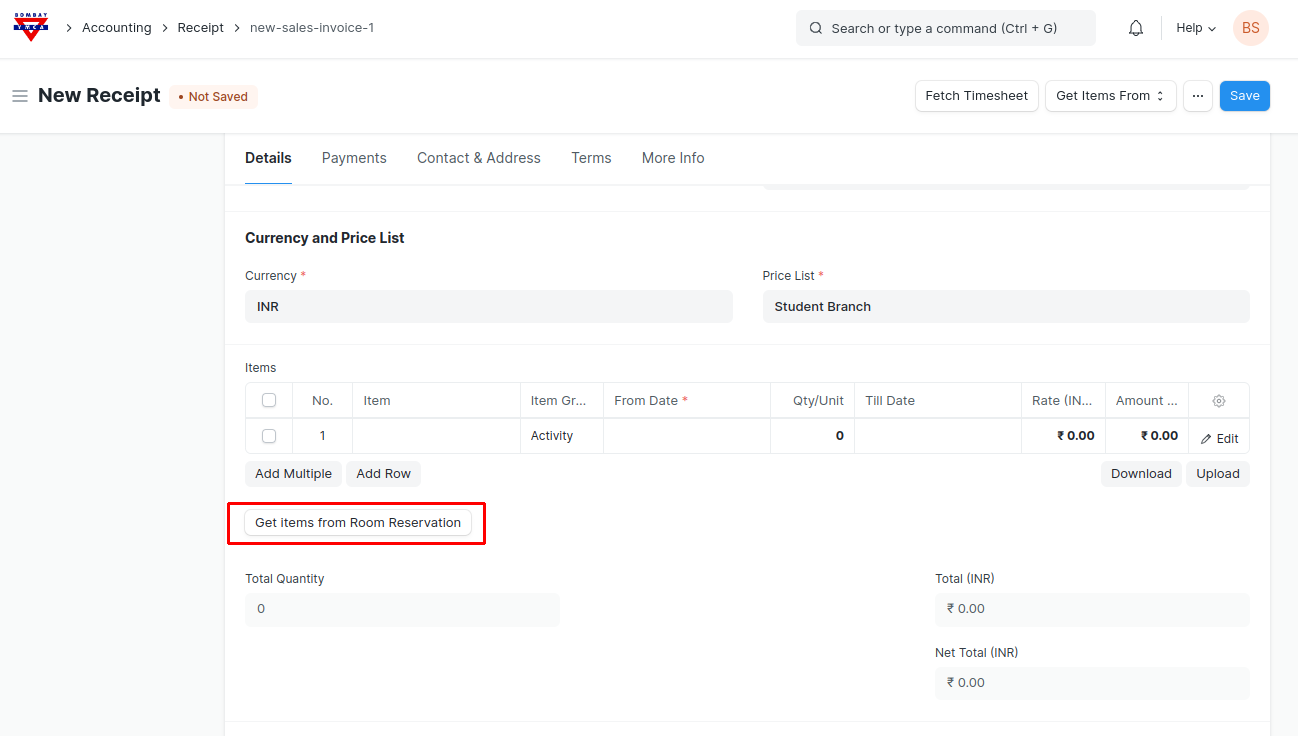Open the notifications bell
The width and height of the screenshot is (1298, 736).
(x=1136, y=28)
